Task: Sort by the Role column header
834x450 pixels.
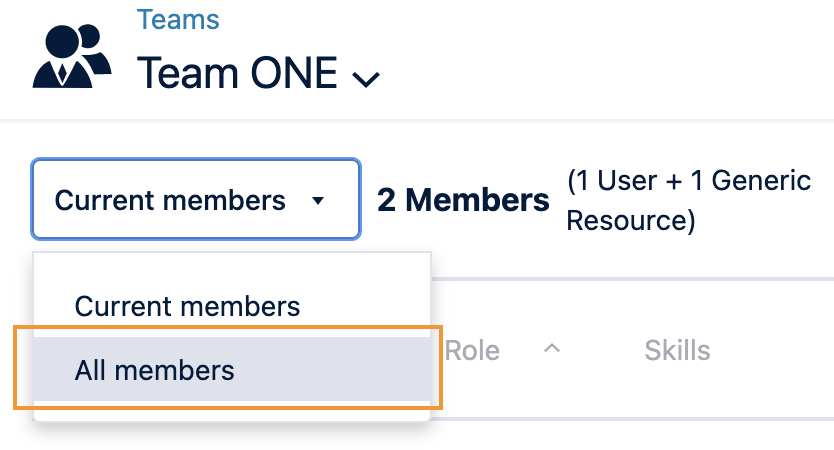Action: pos(472,350)
